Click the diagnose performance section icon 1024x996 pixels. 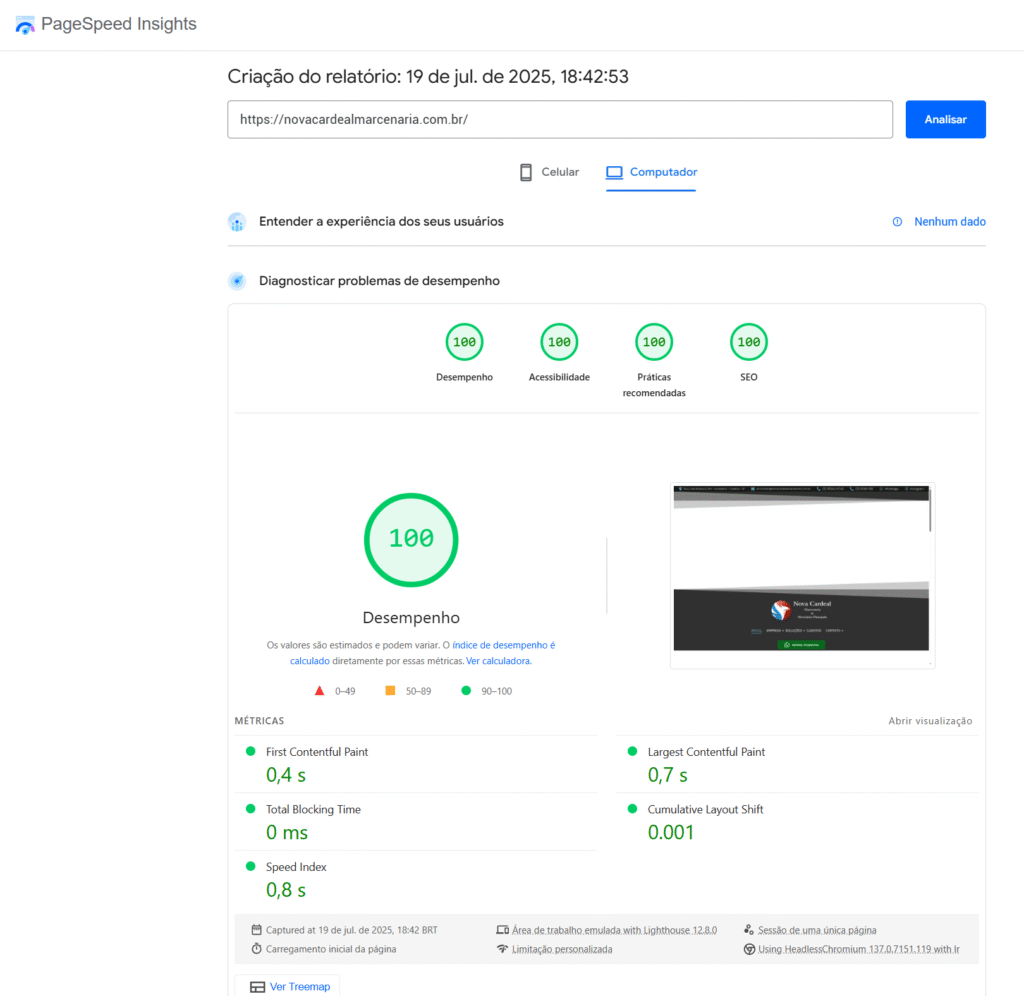pos(237,281)
